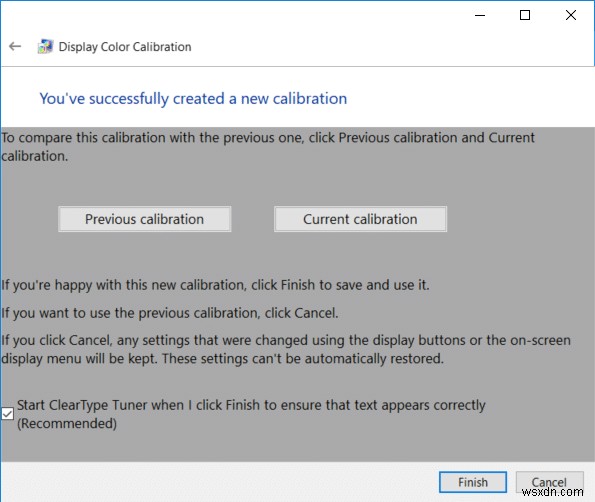Click the Display Color Calibration app icon
The width and height of the screenshot is (595, 502).
[x=45, y=47]
